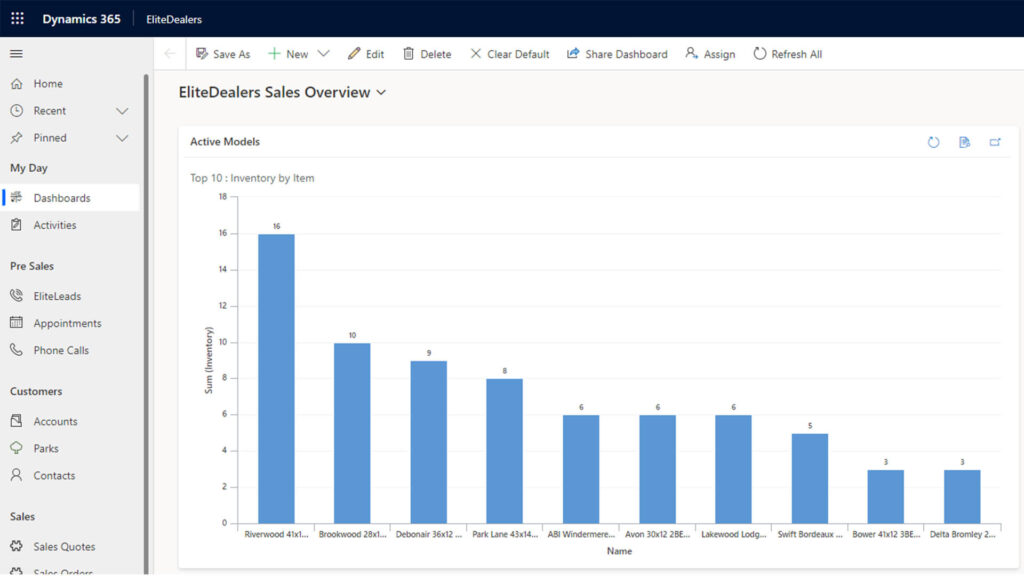Viewport: 1024px width, 576px height.
Task: Click the Pinned pin icon
Action: pyautogui.click(x=16, y=138)
